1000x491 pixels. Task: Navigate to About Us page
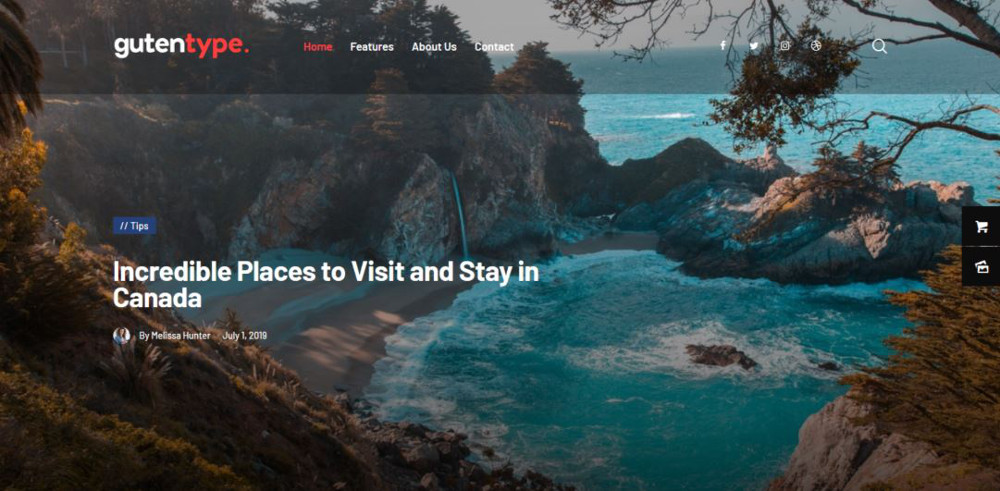point(434,47)
